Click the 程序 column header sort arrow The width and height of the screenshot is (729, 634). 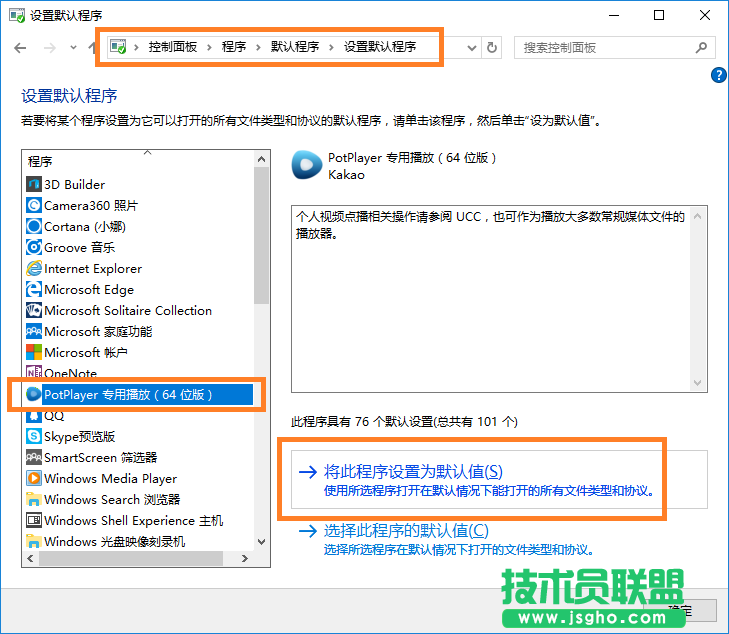148,152
